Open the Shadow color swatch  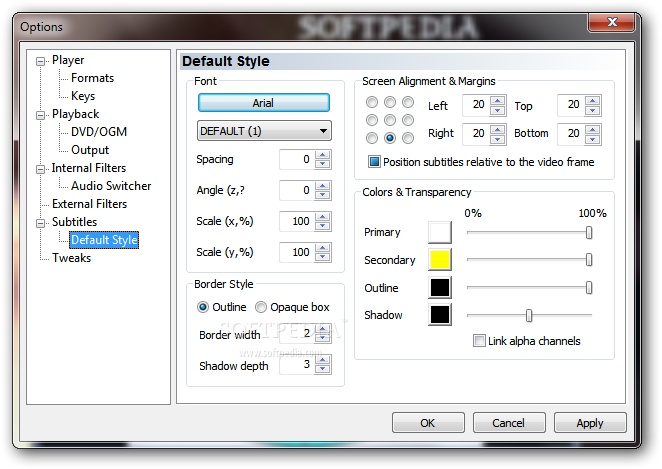[x=440, y=314]
